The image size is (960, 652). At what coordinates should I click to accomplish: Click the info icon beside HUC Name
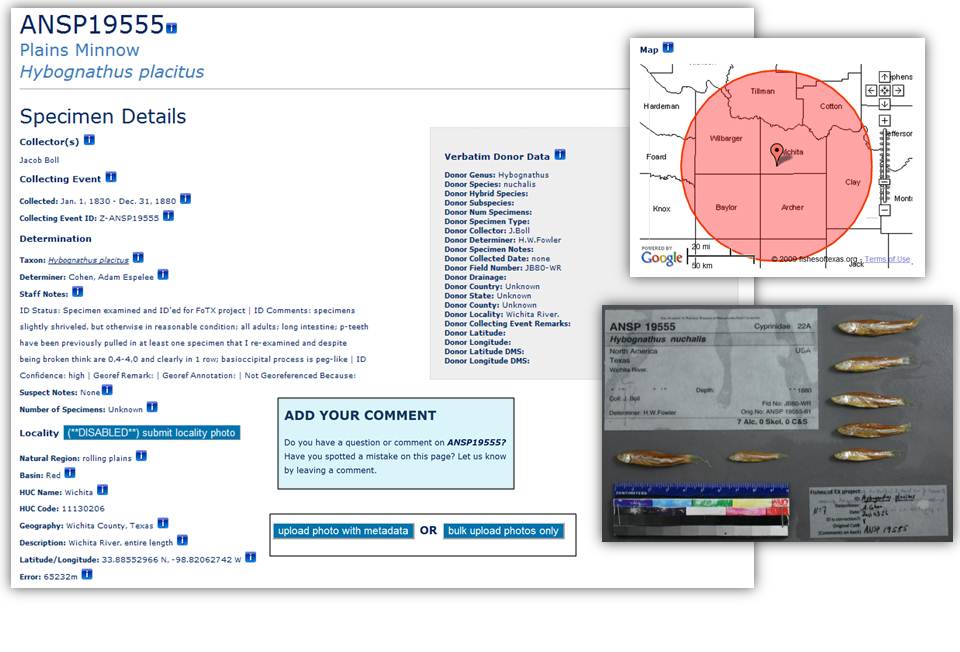tap(102, 491)
